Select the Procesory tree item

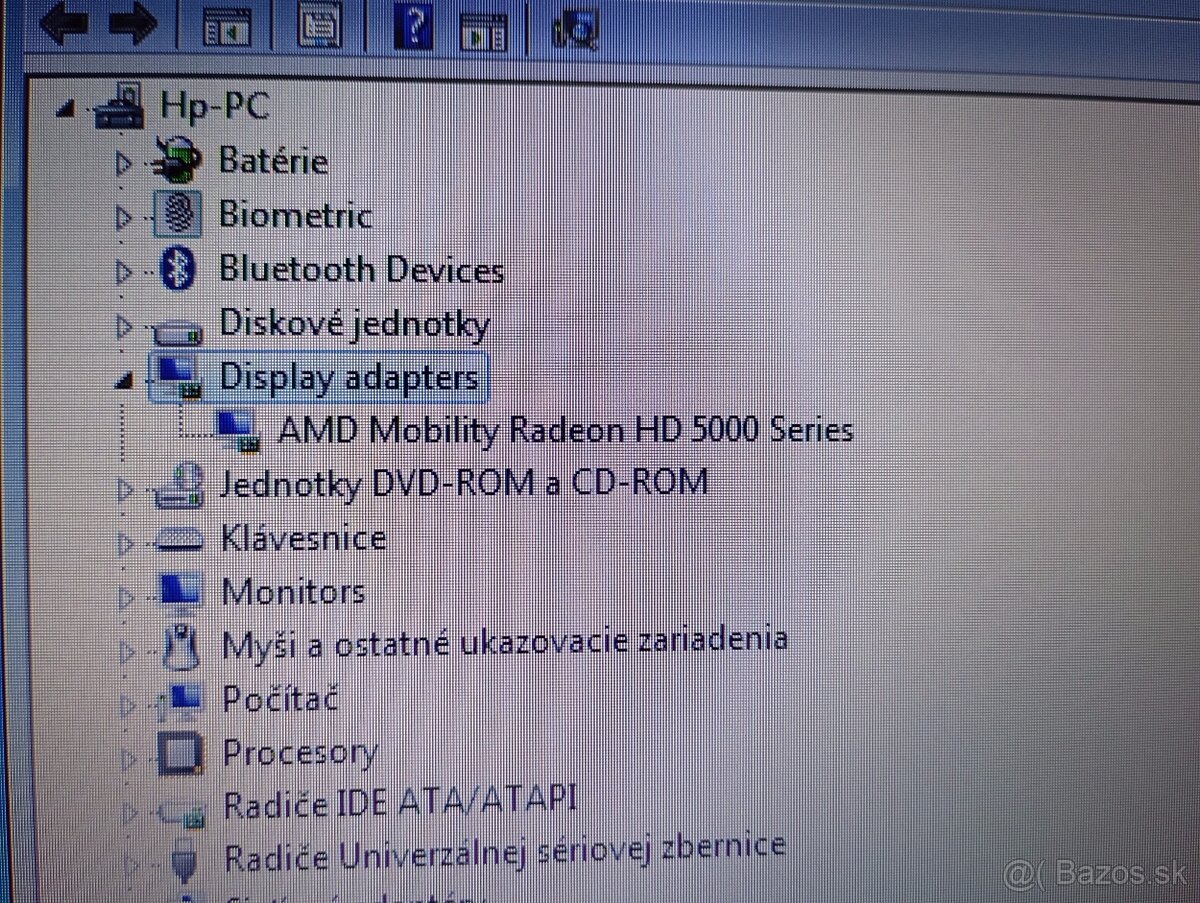pos(300,753)
